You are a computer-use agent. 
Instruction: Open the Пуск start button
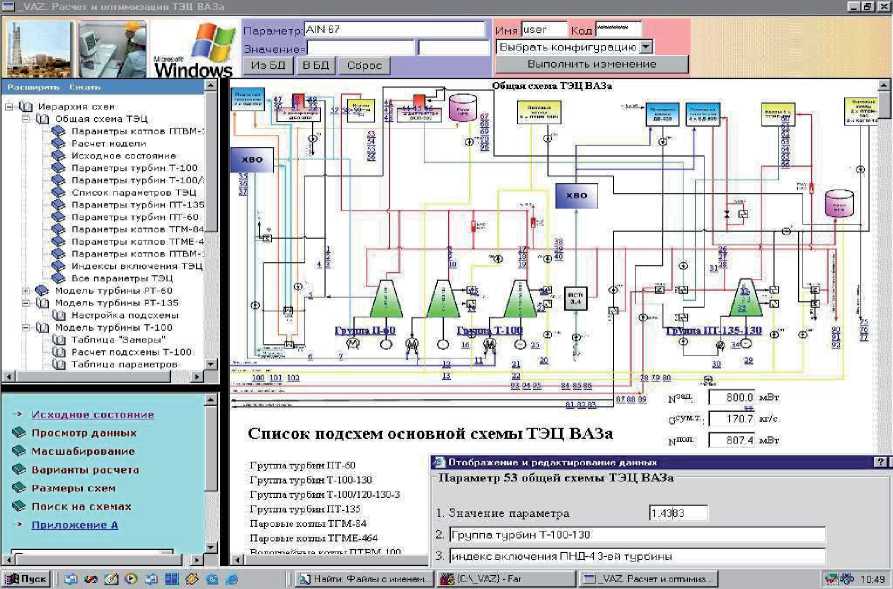click(27, 579)
